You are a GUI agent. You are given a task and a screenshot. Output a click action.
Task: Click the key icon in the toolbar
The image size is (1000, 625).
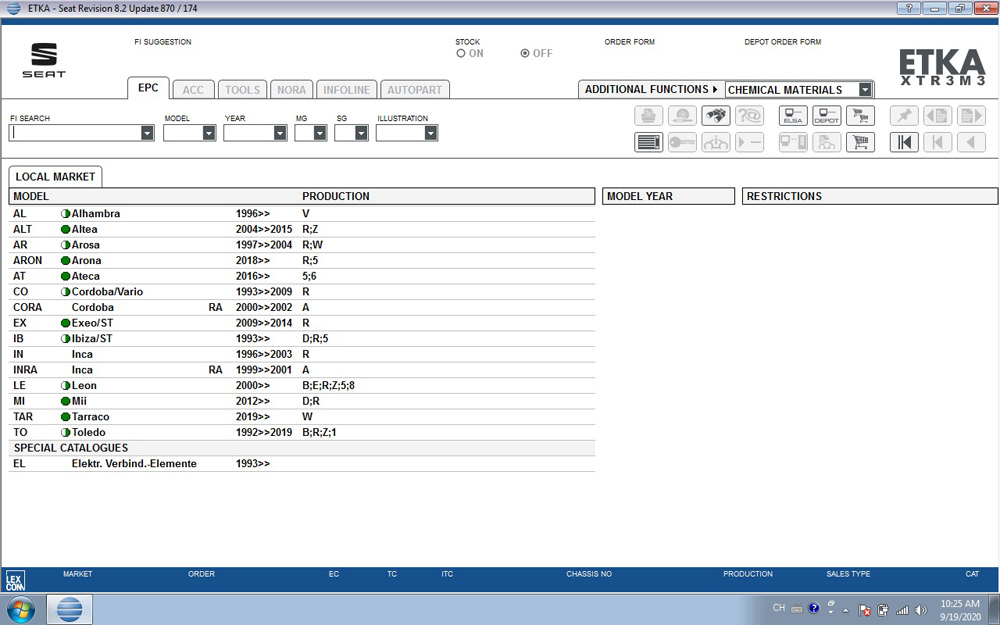682,142
